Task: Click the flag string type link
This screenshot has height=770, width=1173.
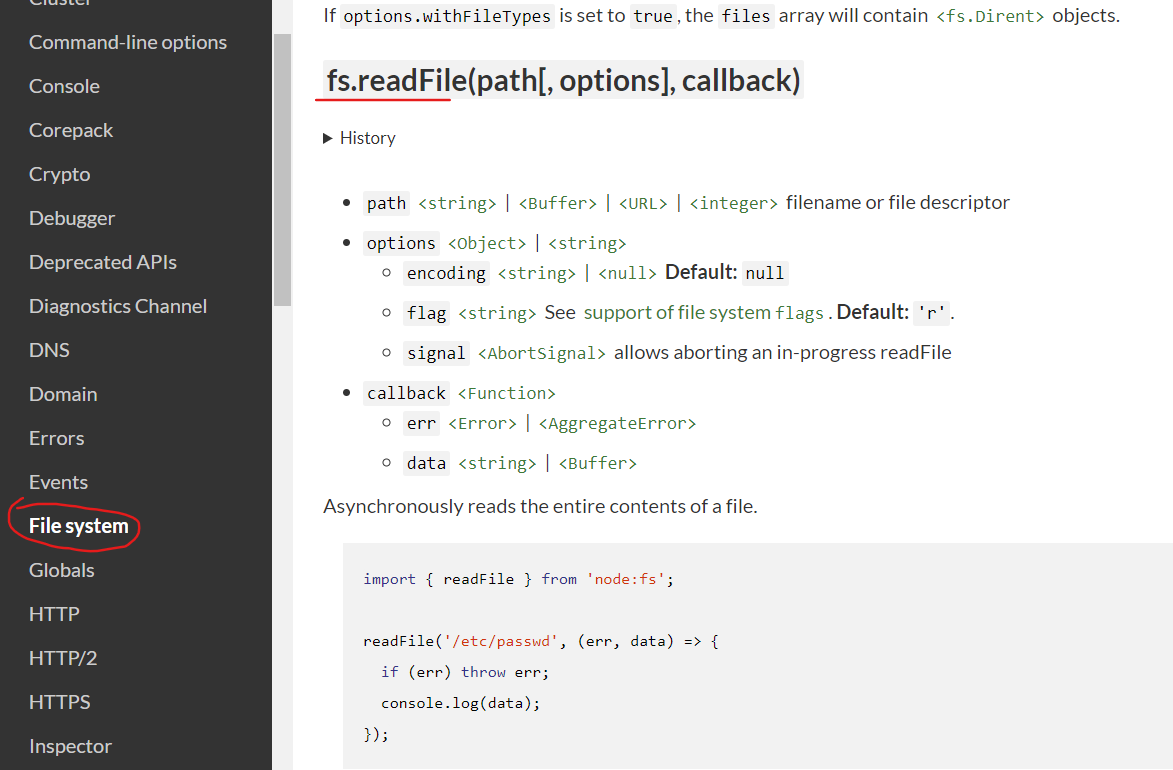Action: pos(497,314)
